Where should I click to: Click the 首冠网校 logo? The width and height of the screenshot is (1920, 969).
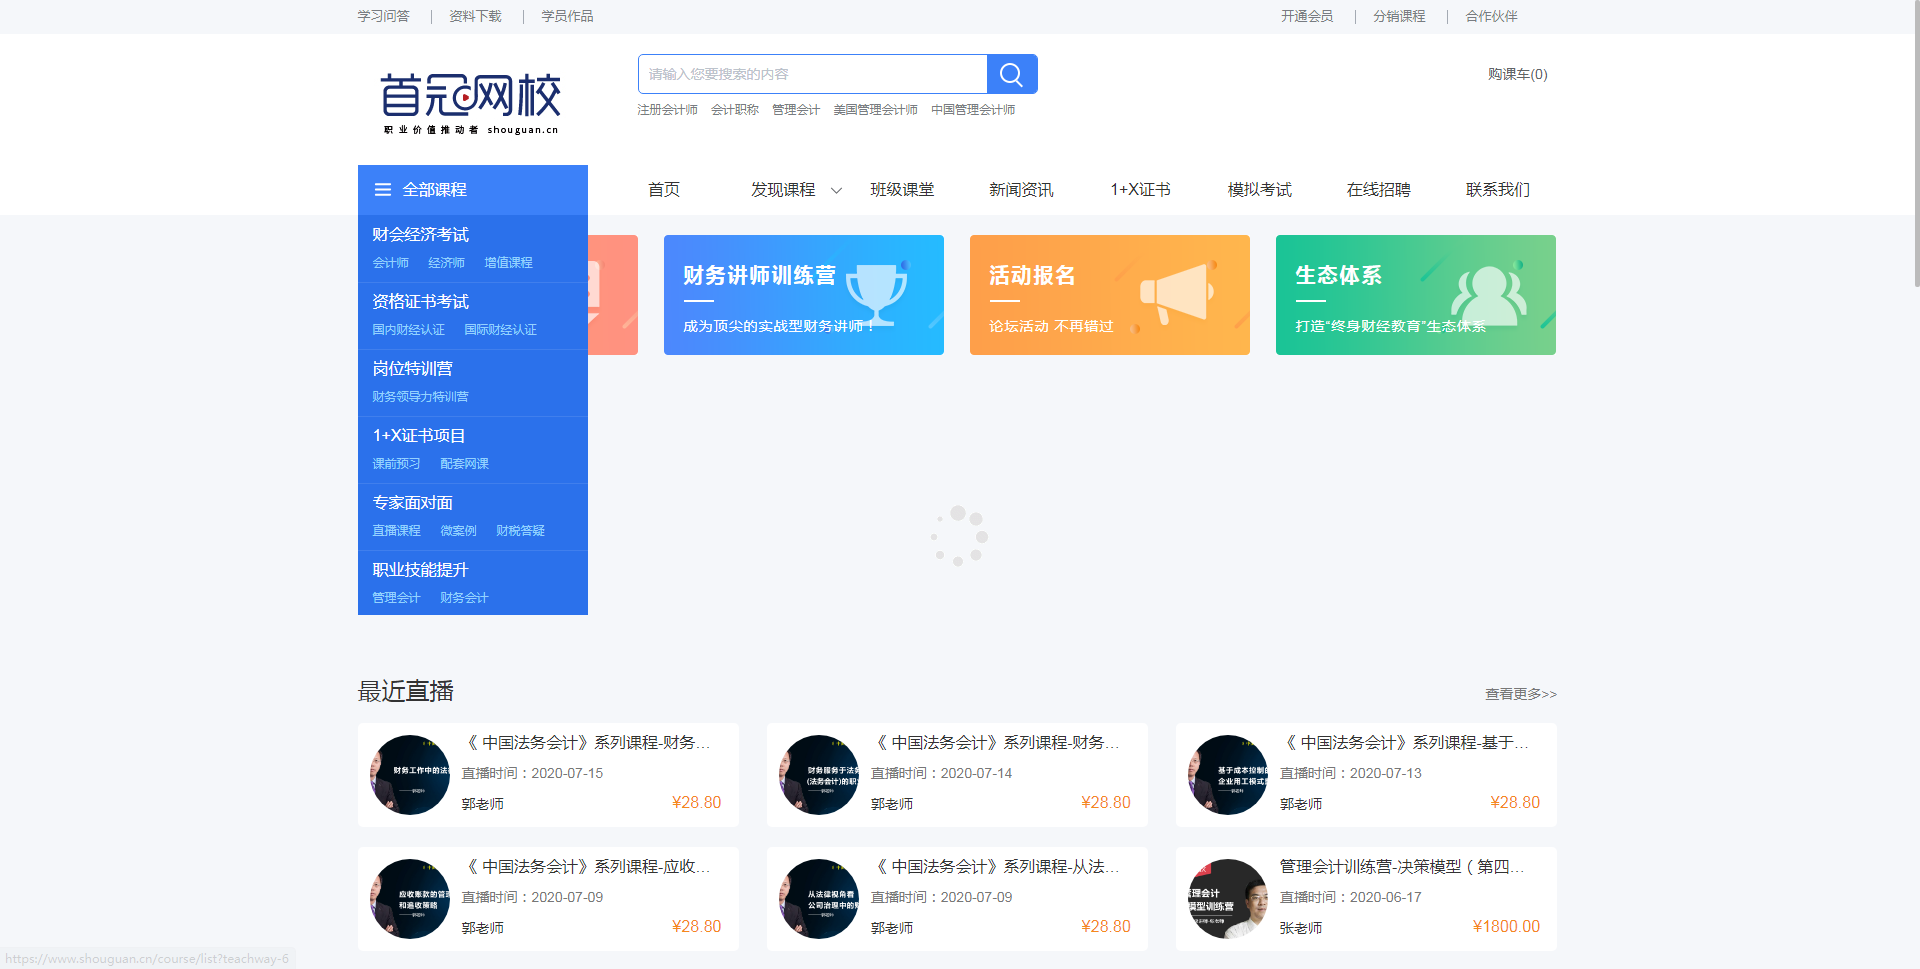tap(470, 103)
